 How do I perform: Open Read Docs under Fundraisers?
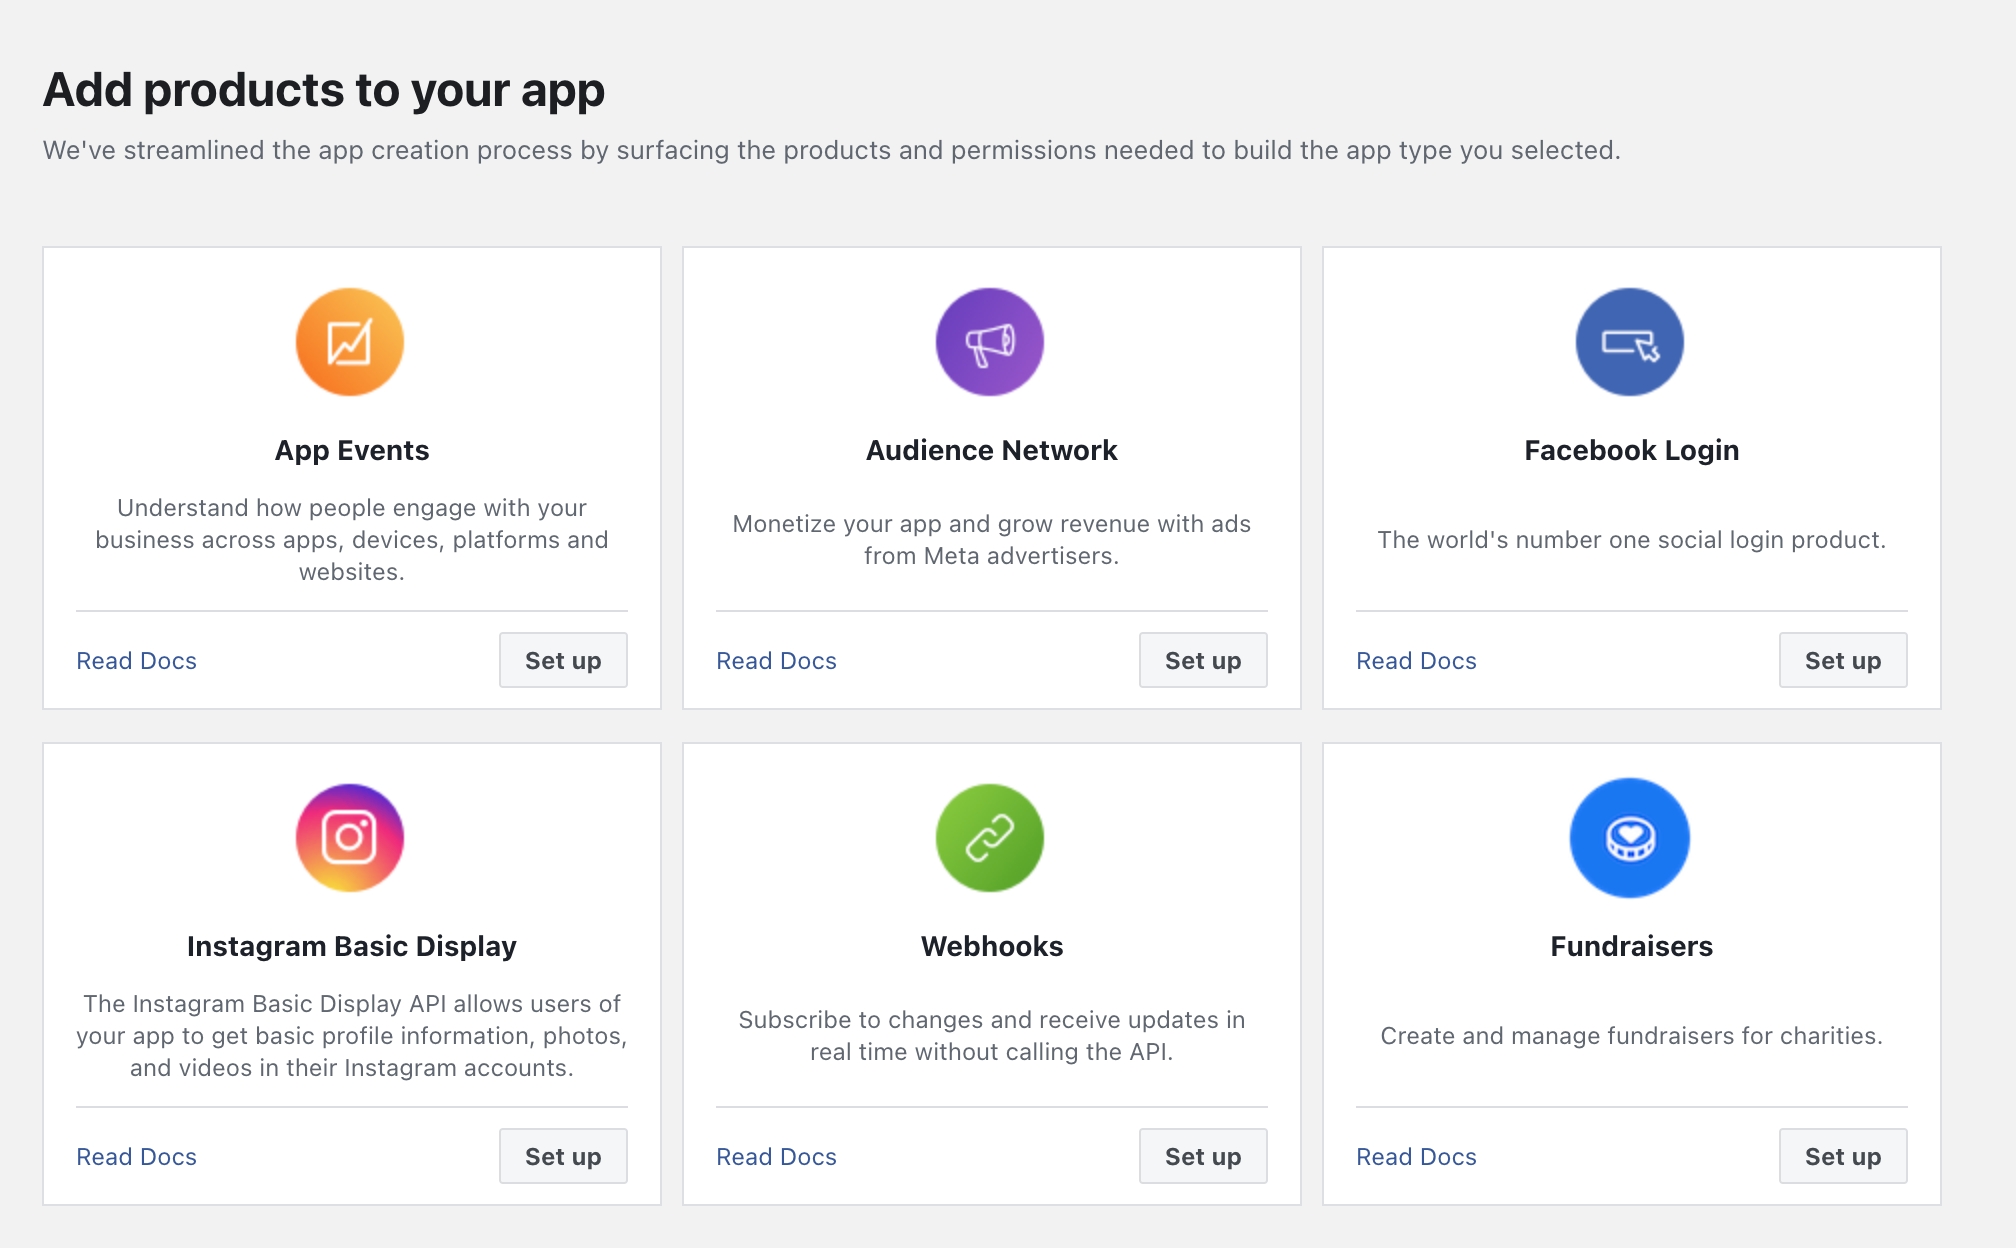(1417, 1157)
